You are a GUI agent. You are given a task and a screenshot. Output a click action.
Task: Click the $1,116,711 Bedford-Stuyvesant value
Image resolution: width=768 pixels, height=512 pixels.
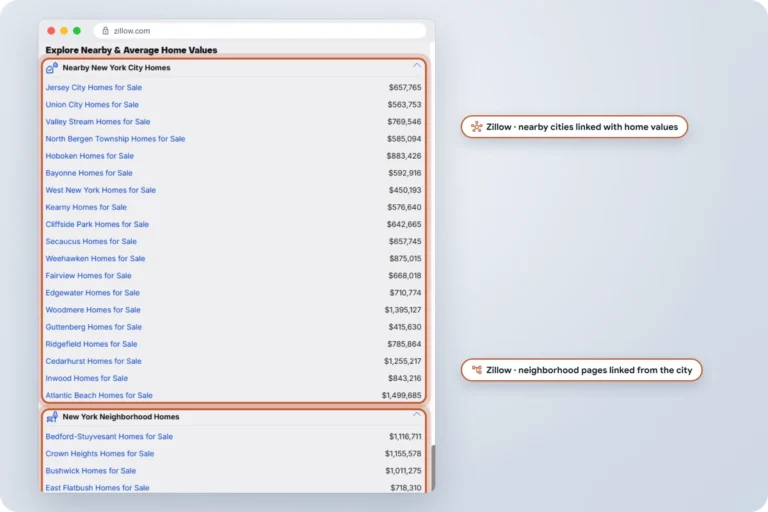click(406, 437)
